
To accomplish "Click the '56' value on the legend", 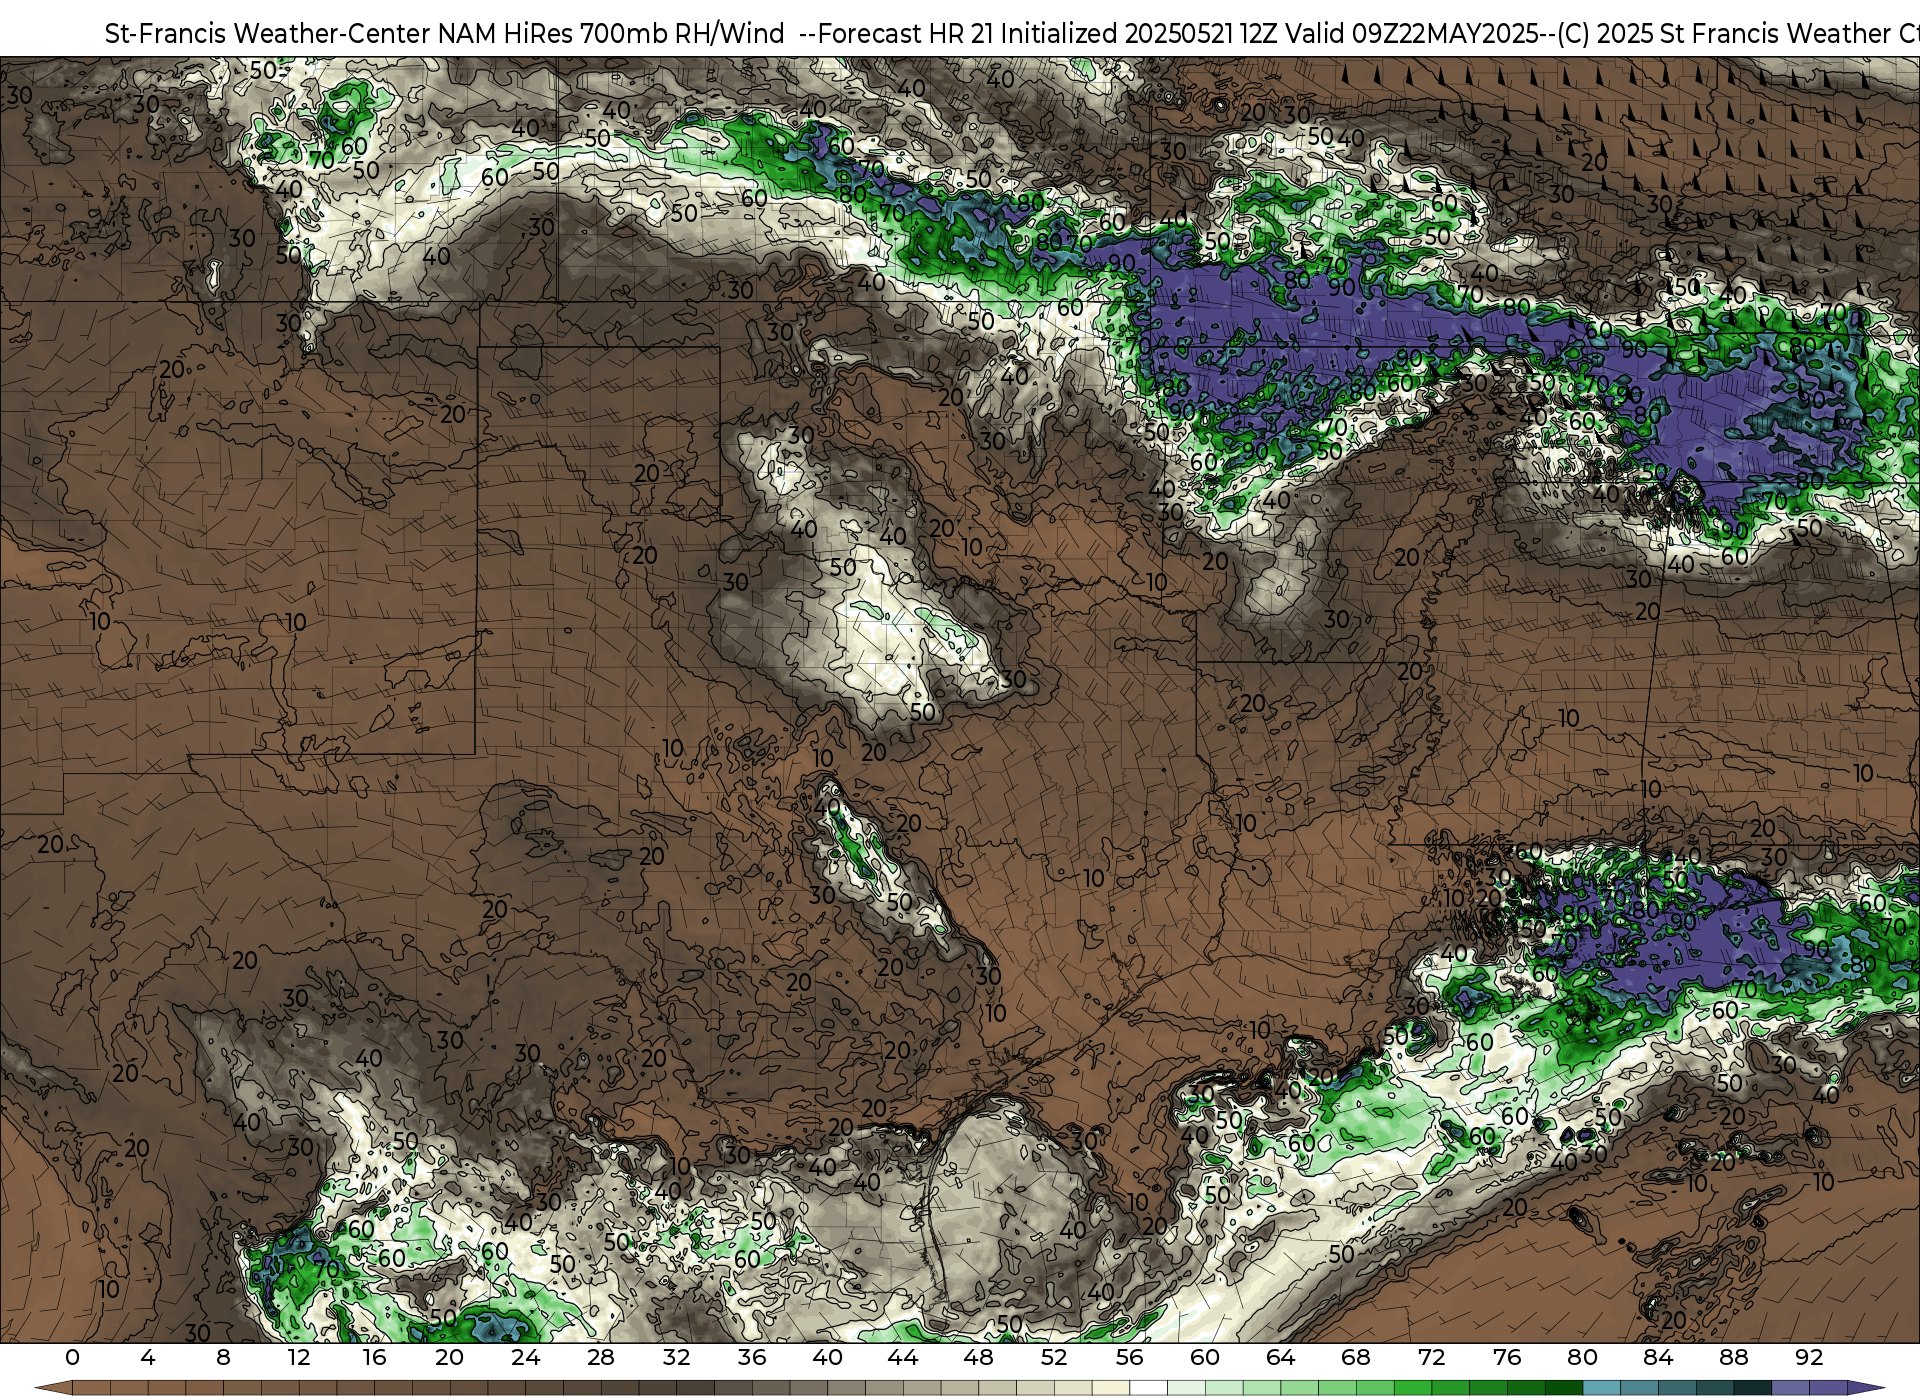I will (x=1129, y=1357).
